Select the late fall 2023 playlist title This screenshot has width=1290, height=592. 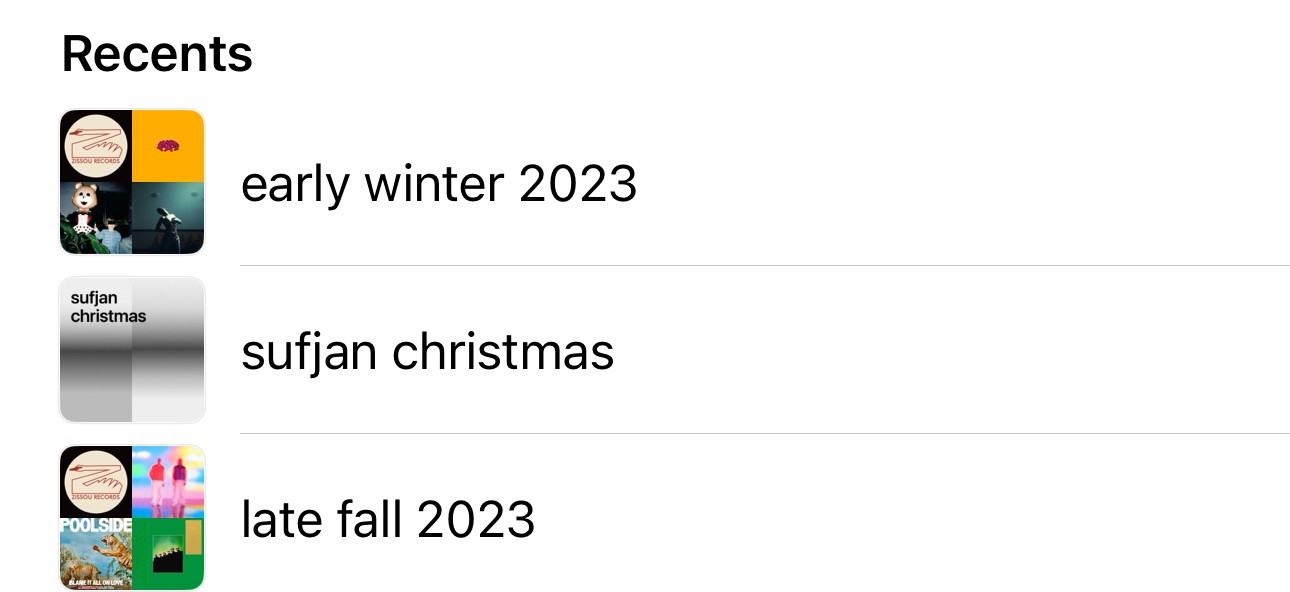pyautogui.click(x=388, y=520)
